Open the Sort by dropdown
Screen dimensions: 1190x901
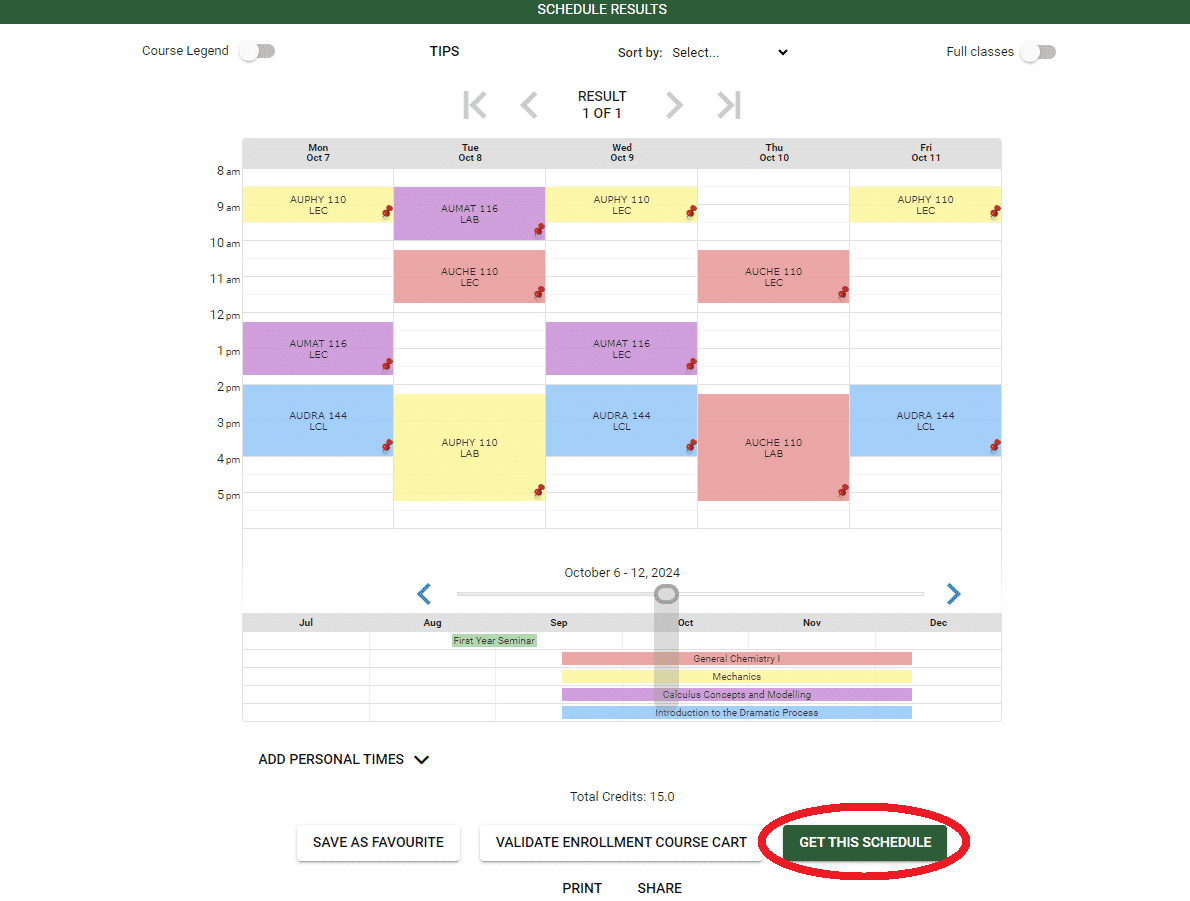(729, 53)
